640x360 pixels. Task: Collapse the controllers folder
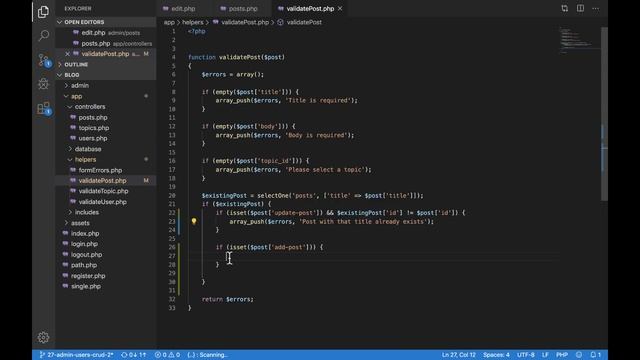(x=105, y=107)
